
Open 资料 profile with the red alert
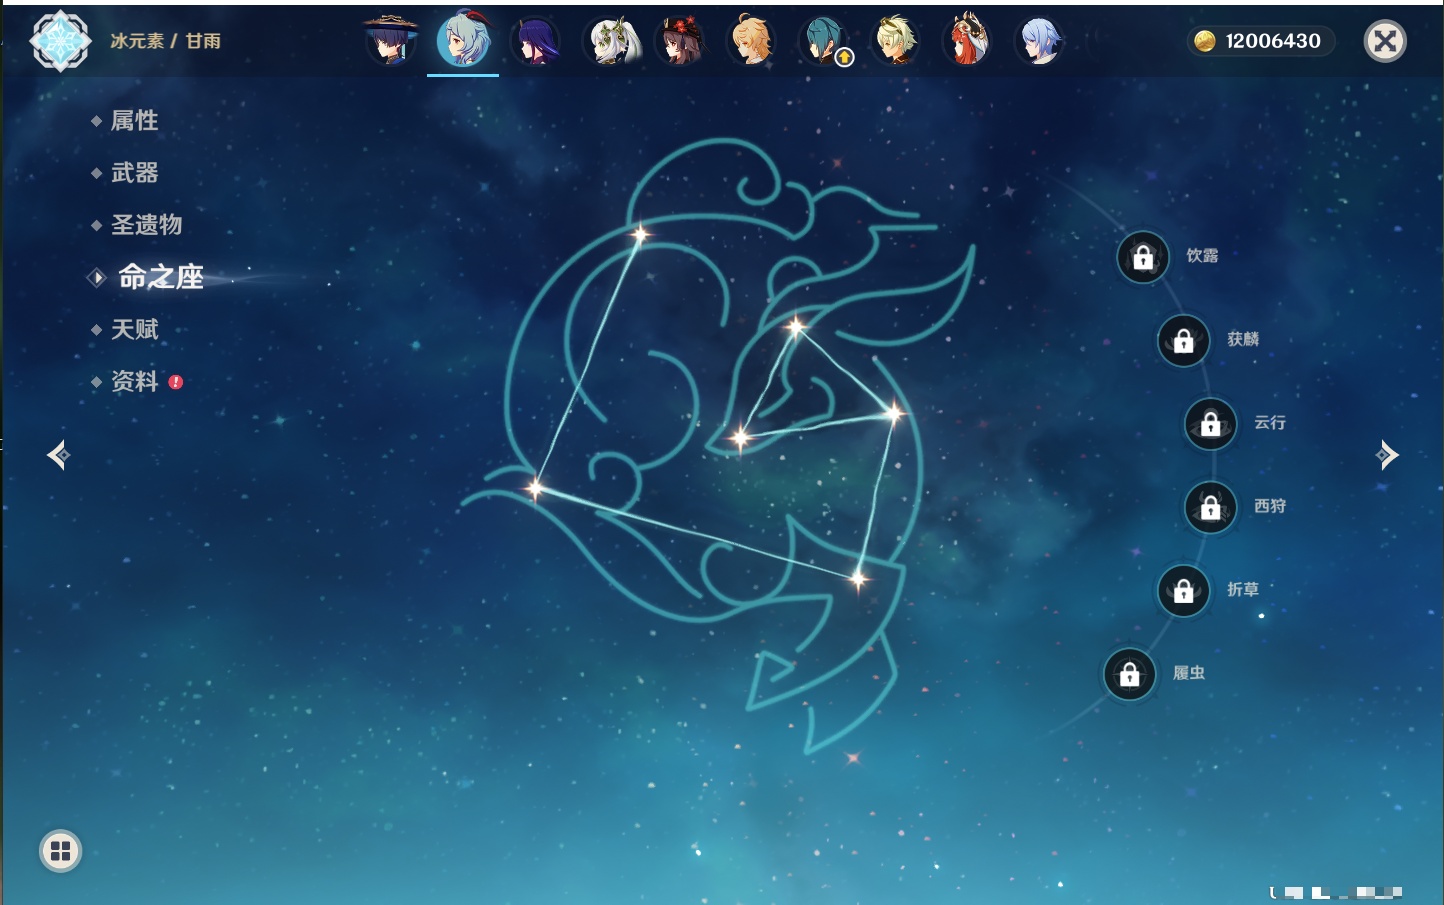point(136,381)
